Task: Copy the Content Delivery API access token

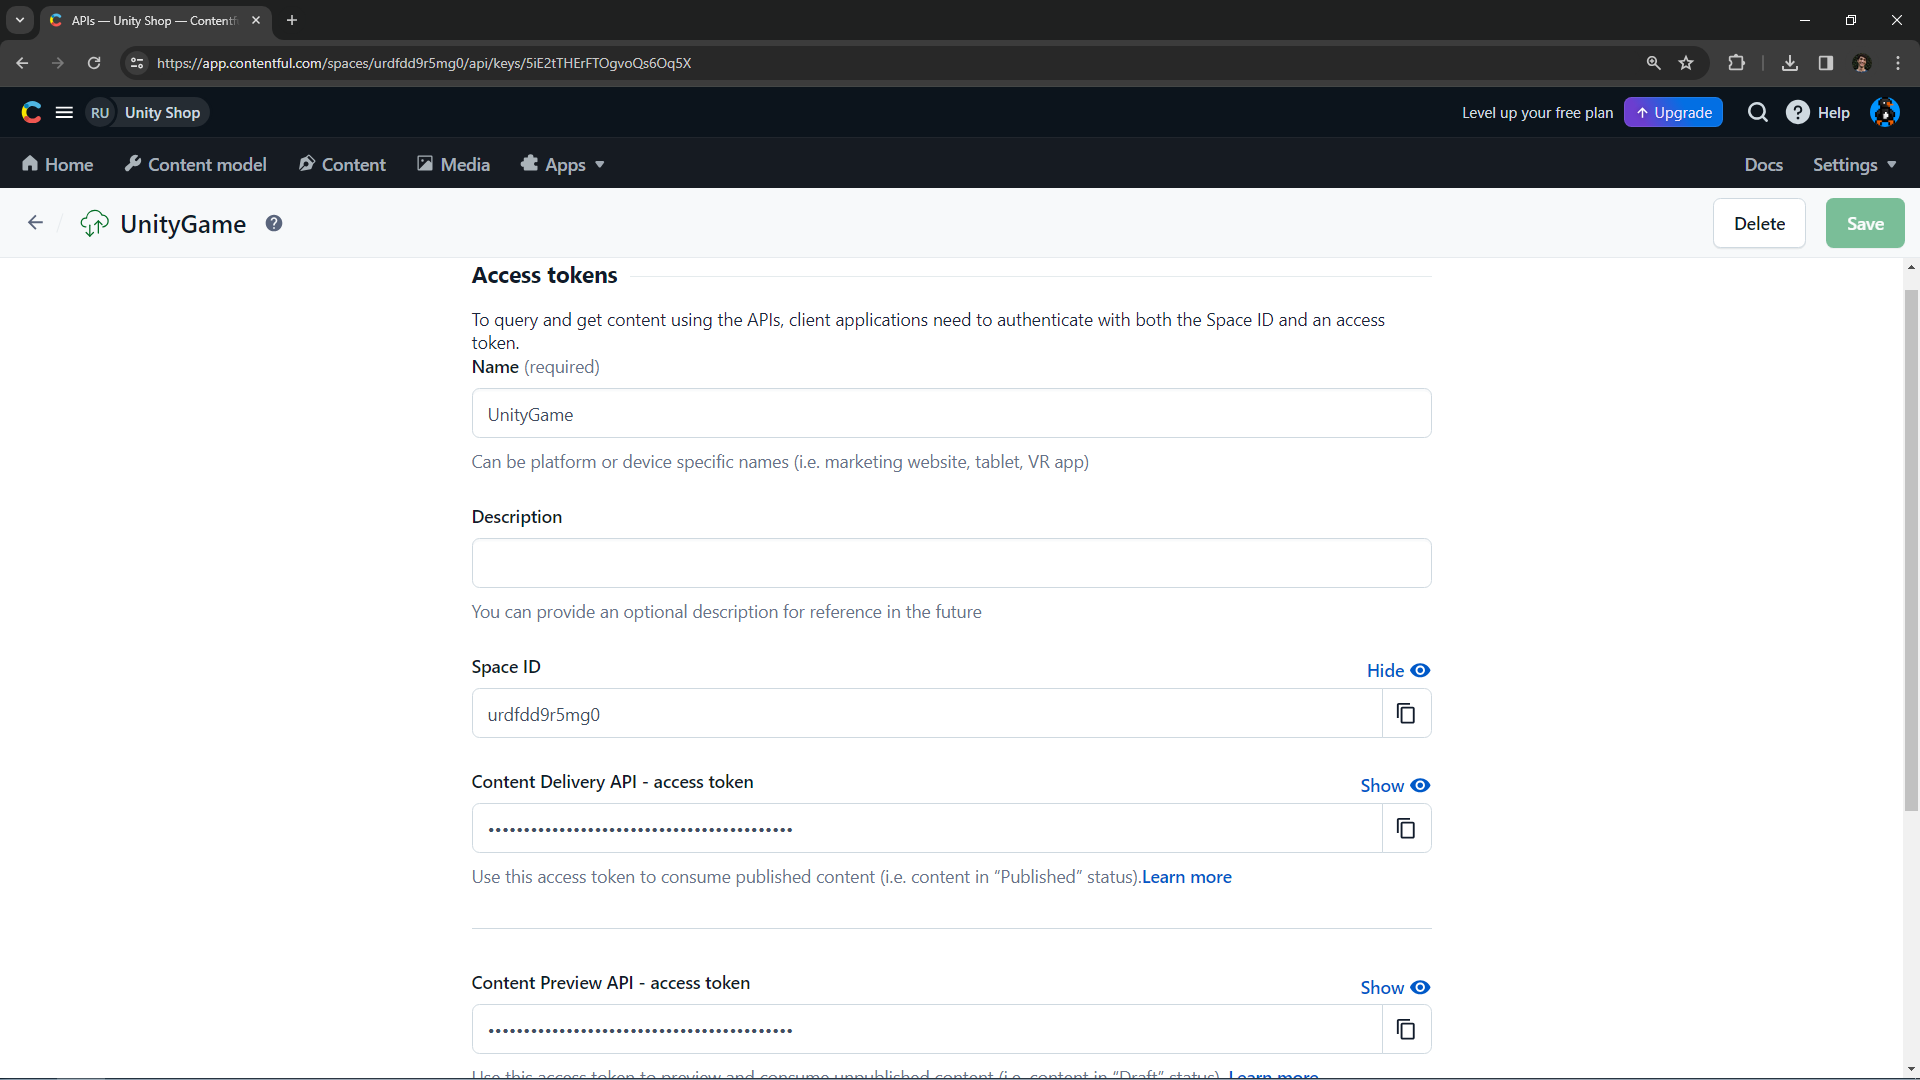Action: tap(1405, 828)
